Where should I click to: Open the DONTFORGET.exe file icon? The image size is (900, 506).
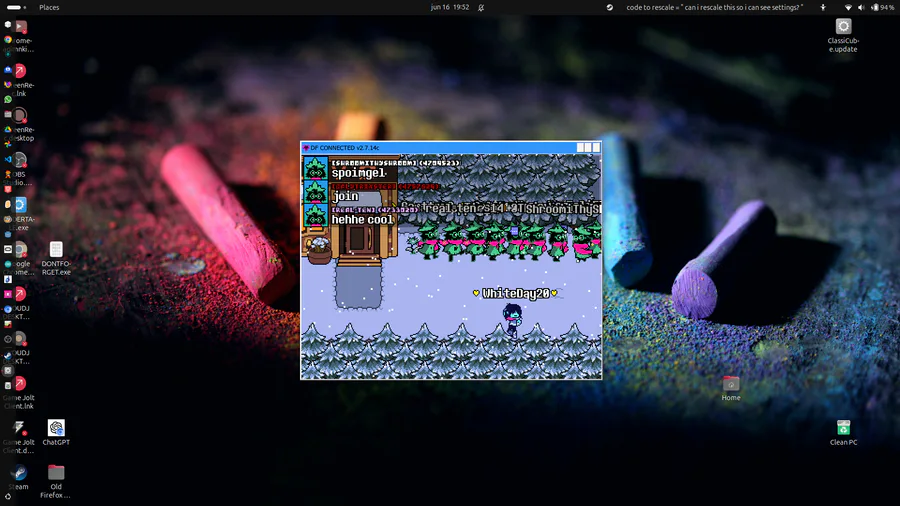pos(56,258)
